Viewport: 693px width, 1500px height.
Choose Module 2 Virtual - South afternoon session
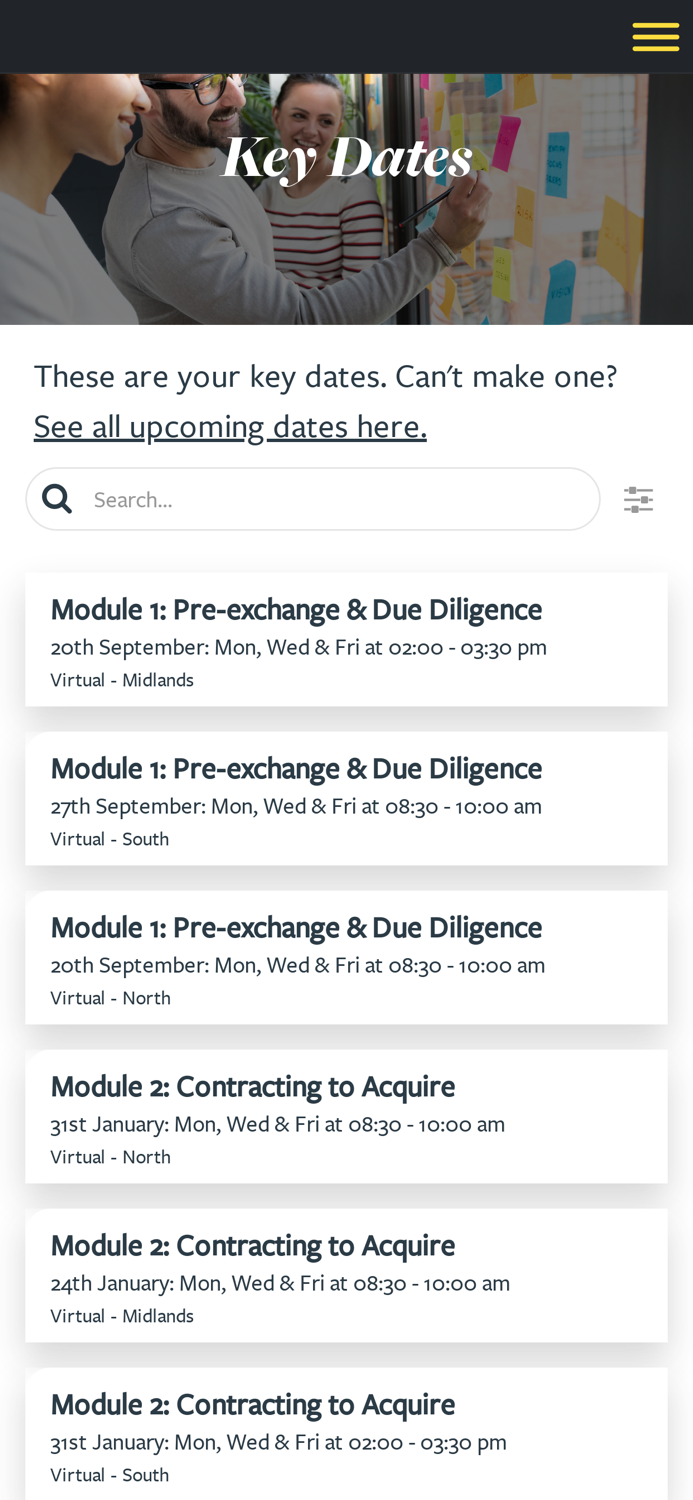click(346, 1435)
